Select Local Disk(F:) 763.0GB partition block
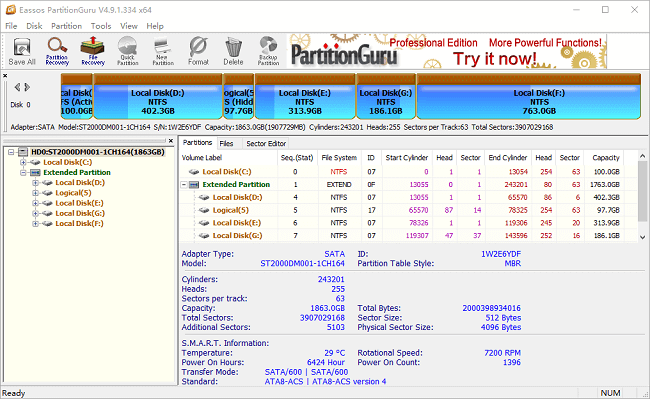 tap(529, 97)
